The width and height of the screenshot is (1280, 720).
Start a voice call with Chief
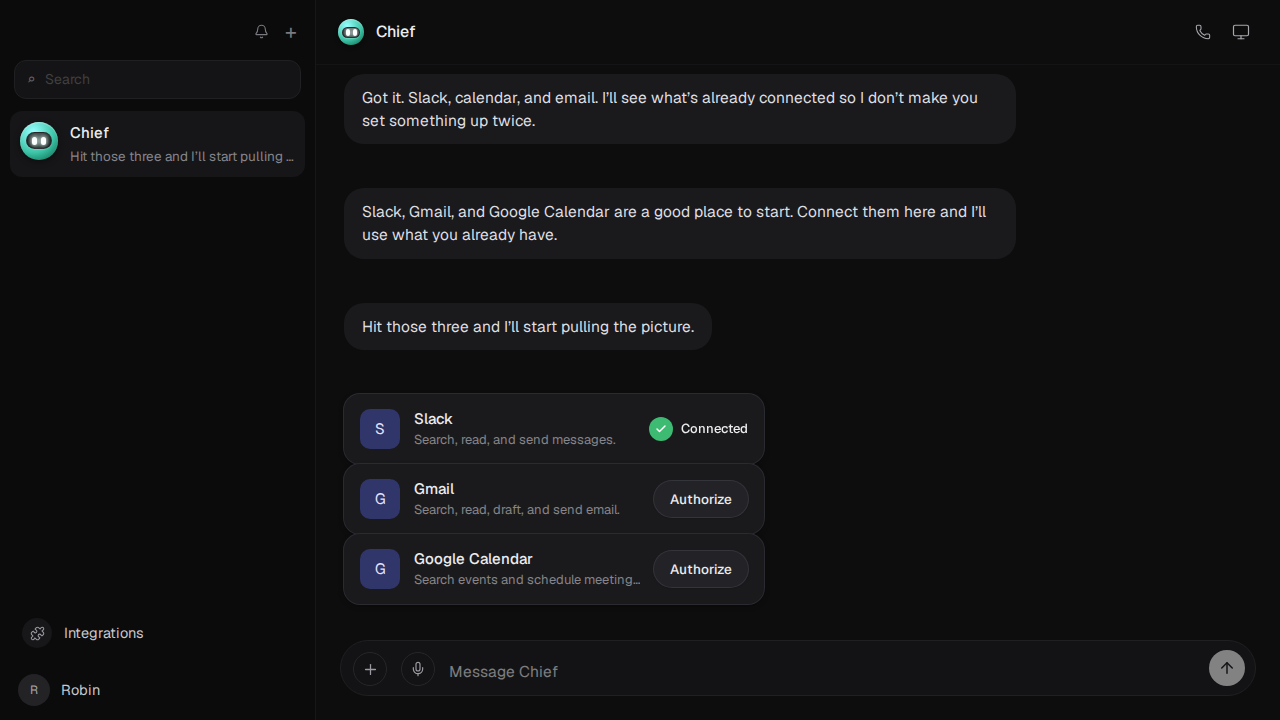click(1203, 32)
